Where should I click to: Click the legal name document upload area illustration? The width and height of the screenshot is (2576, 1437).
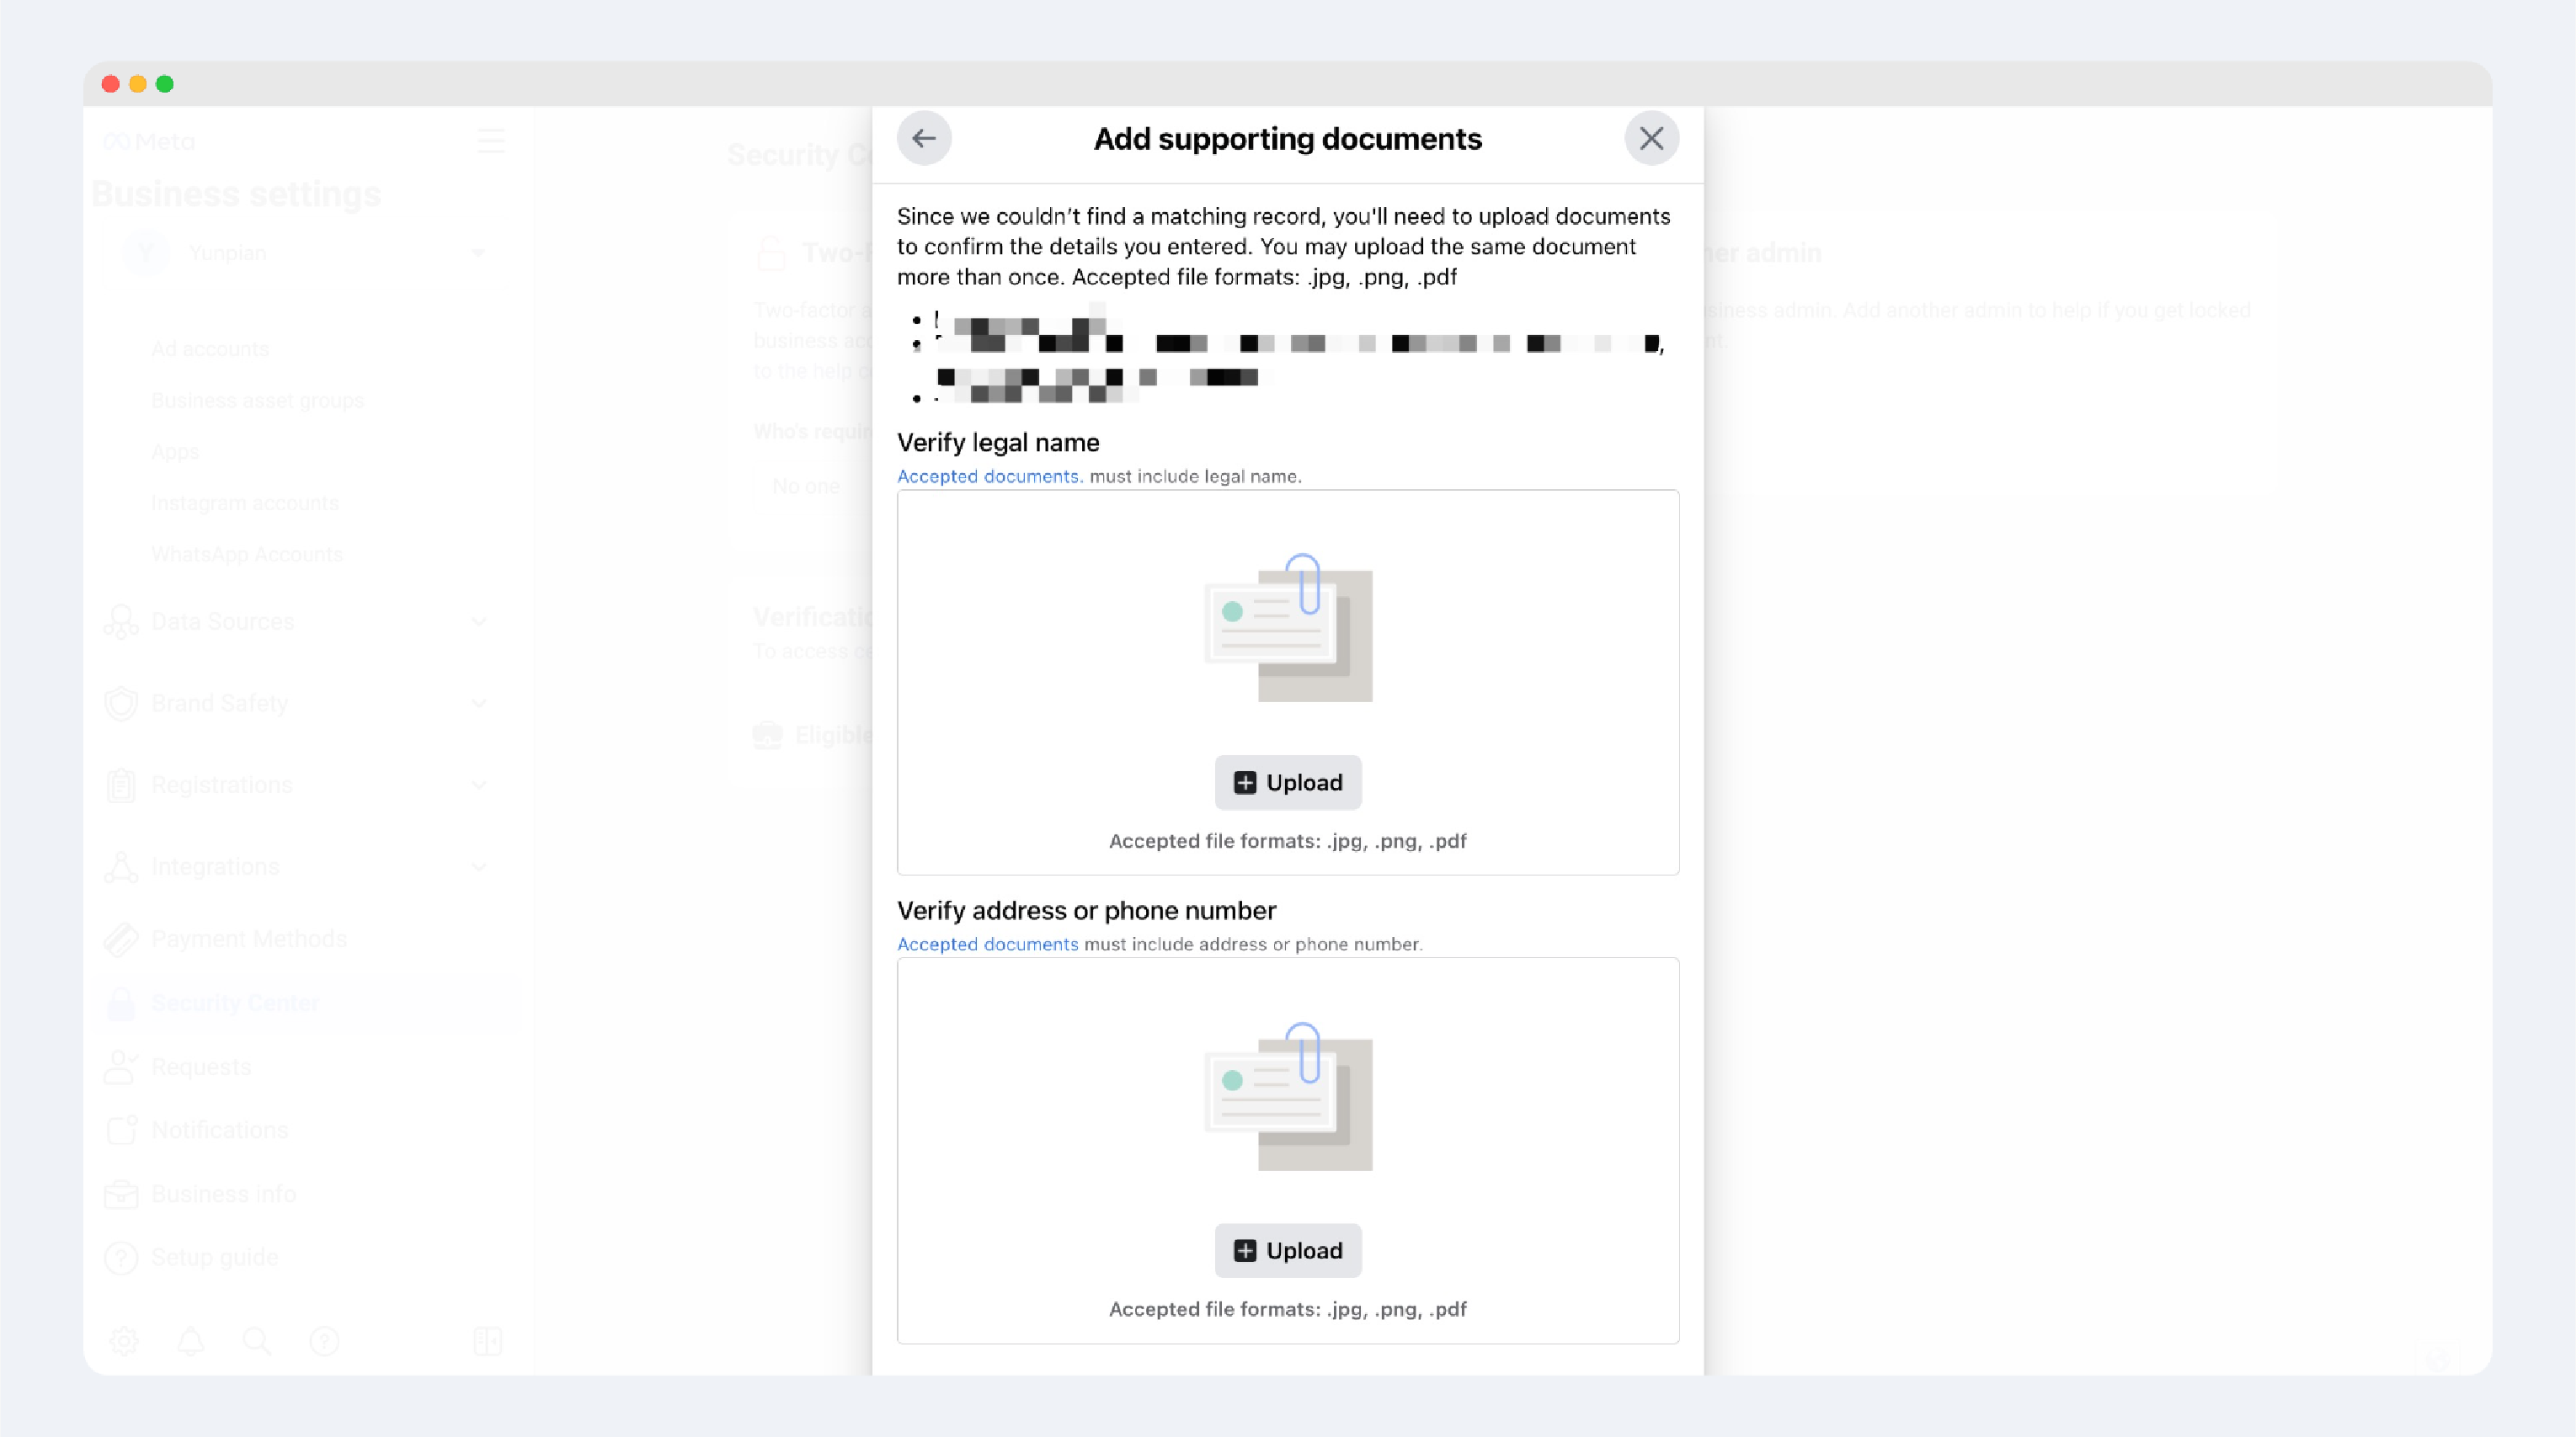coord(1287,628)
